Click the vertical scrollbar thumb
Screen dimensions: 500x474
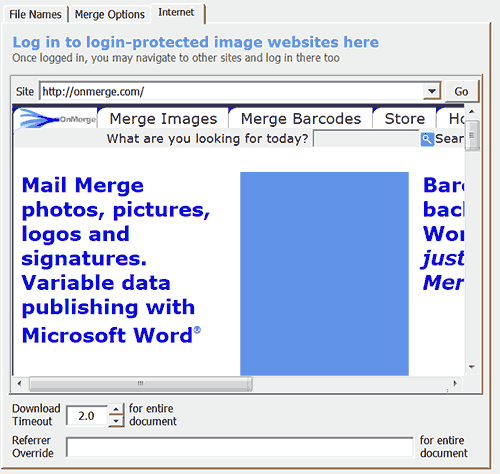point(472,135)
